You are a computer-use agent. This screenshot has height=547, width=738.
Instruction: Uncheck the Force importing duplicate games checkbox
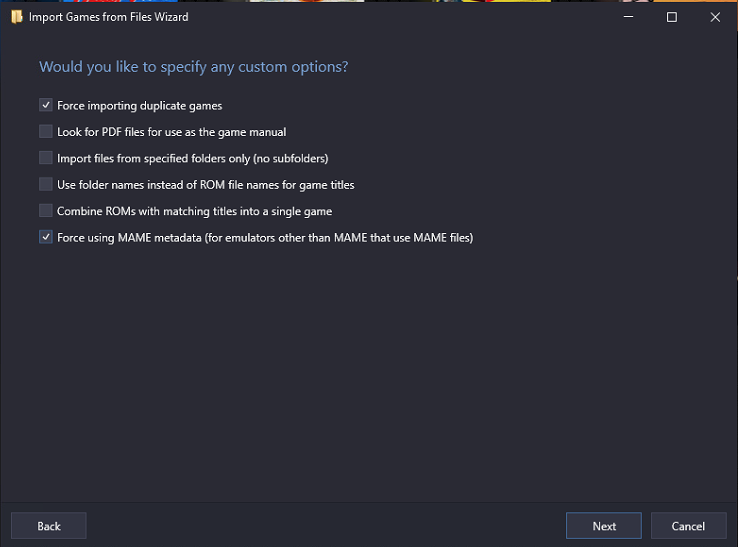point(46,105)
